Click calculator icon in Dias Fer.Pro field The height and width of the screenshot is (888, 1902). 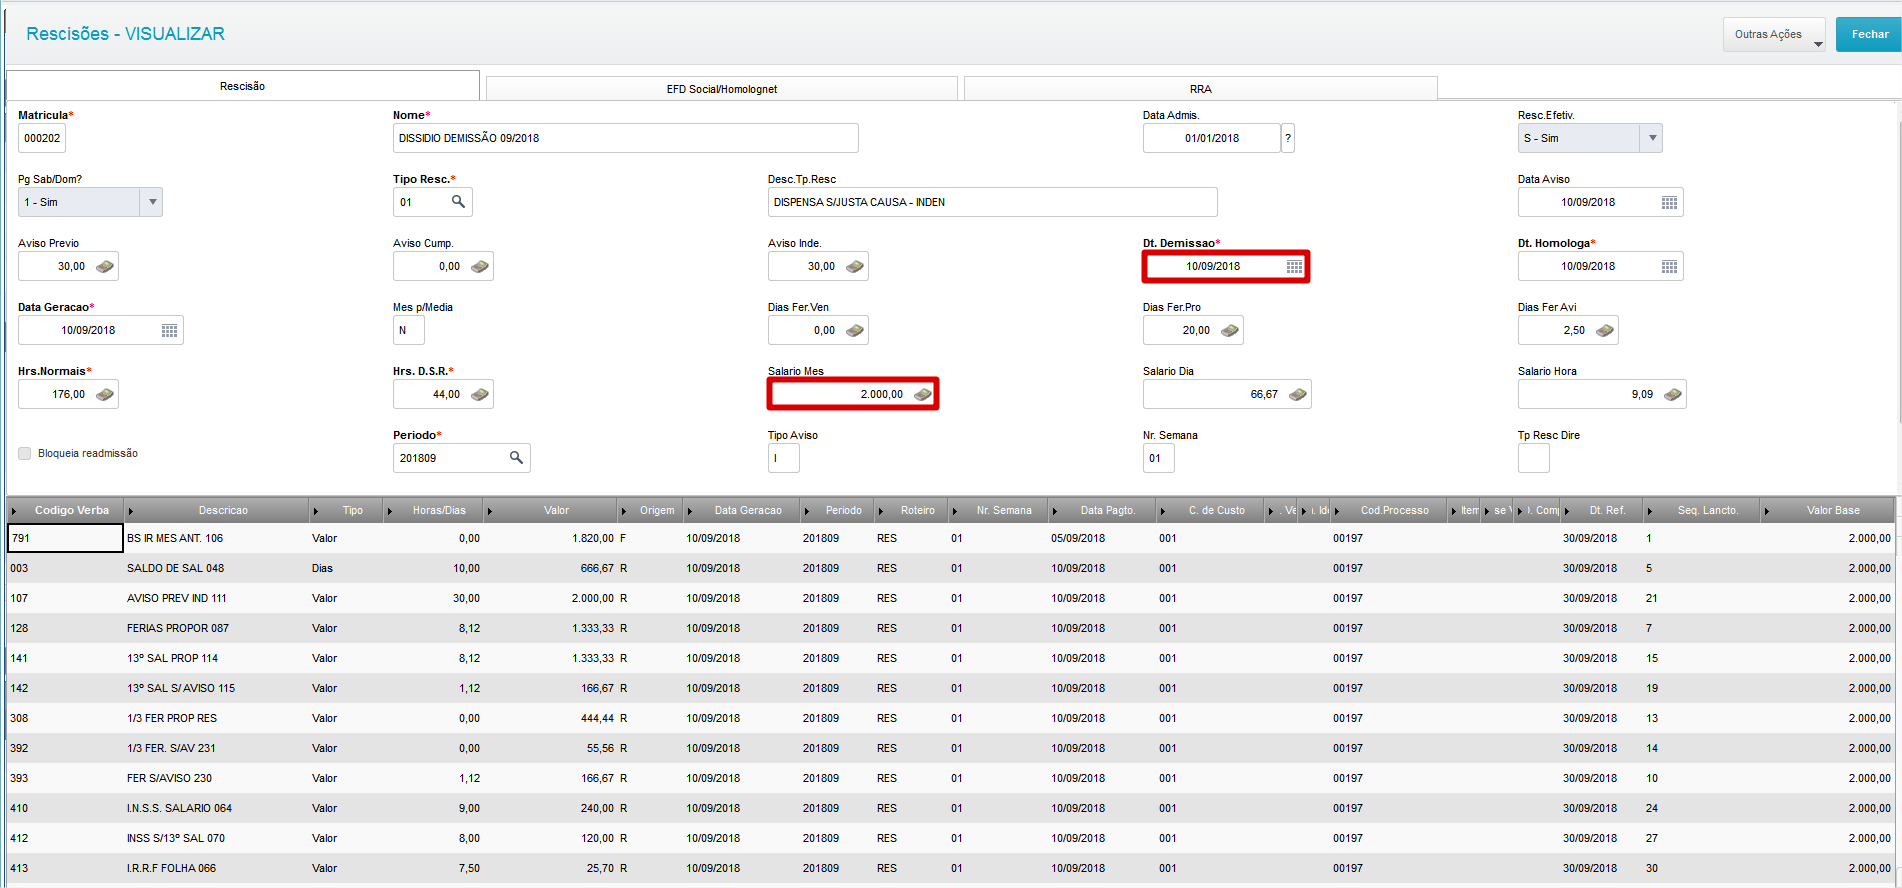tap(1230, 331)
